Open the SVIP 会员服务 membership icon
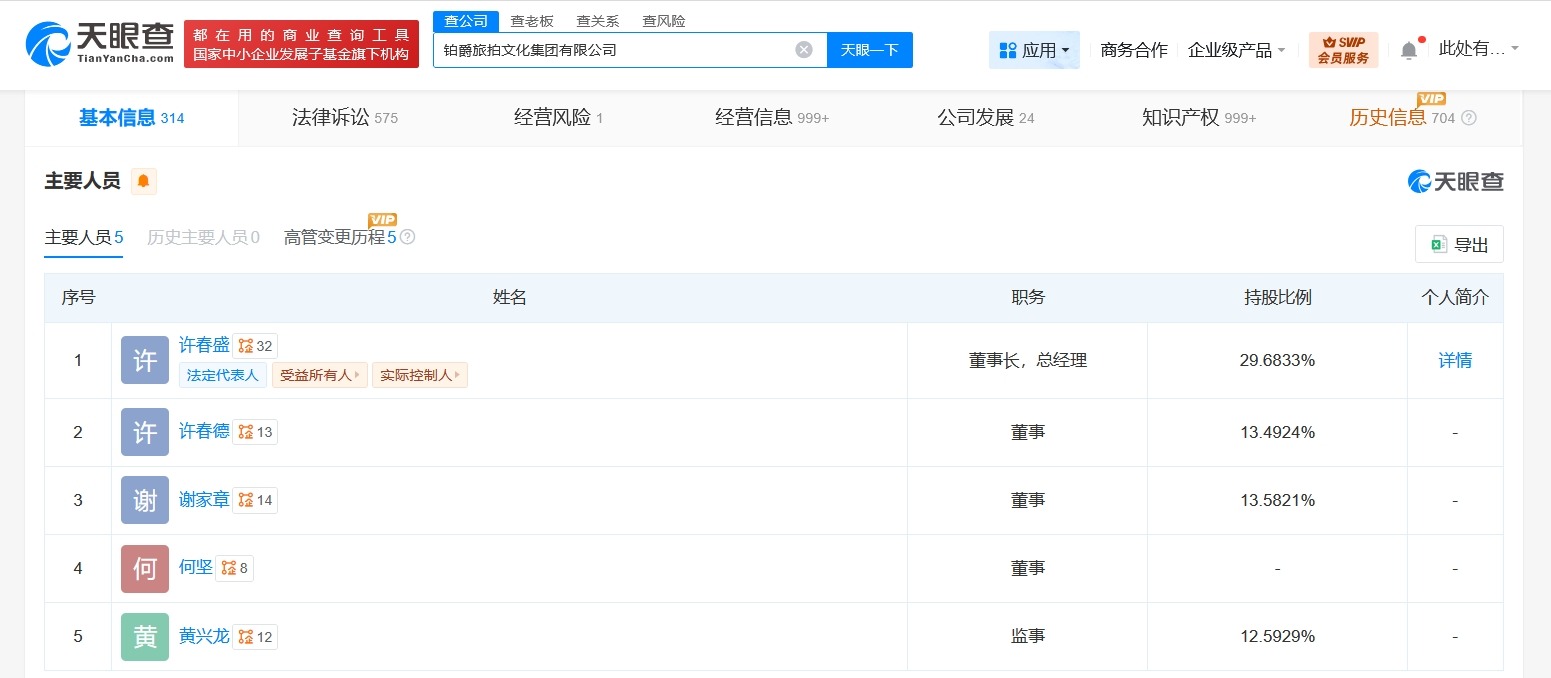 (1343, 49)
